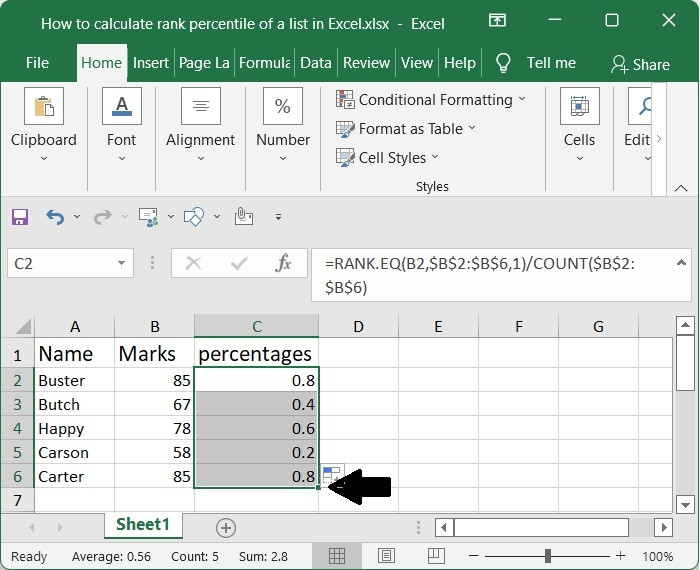Click the Auto Fill Options icon

332,473
